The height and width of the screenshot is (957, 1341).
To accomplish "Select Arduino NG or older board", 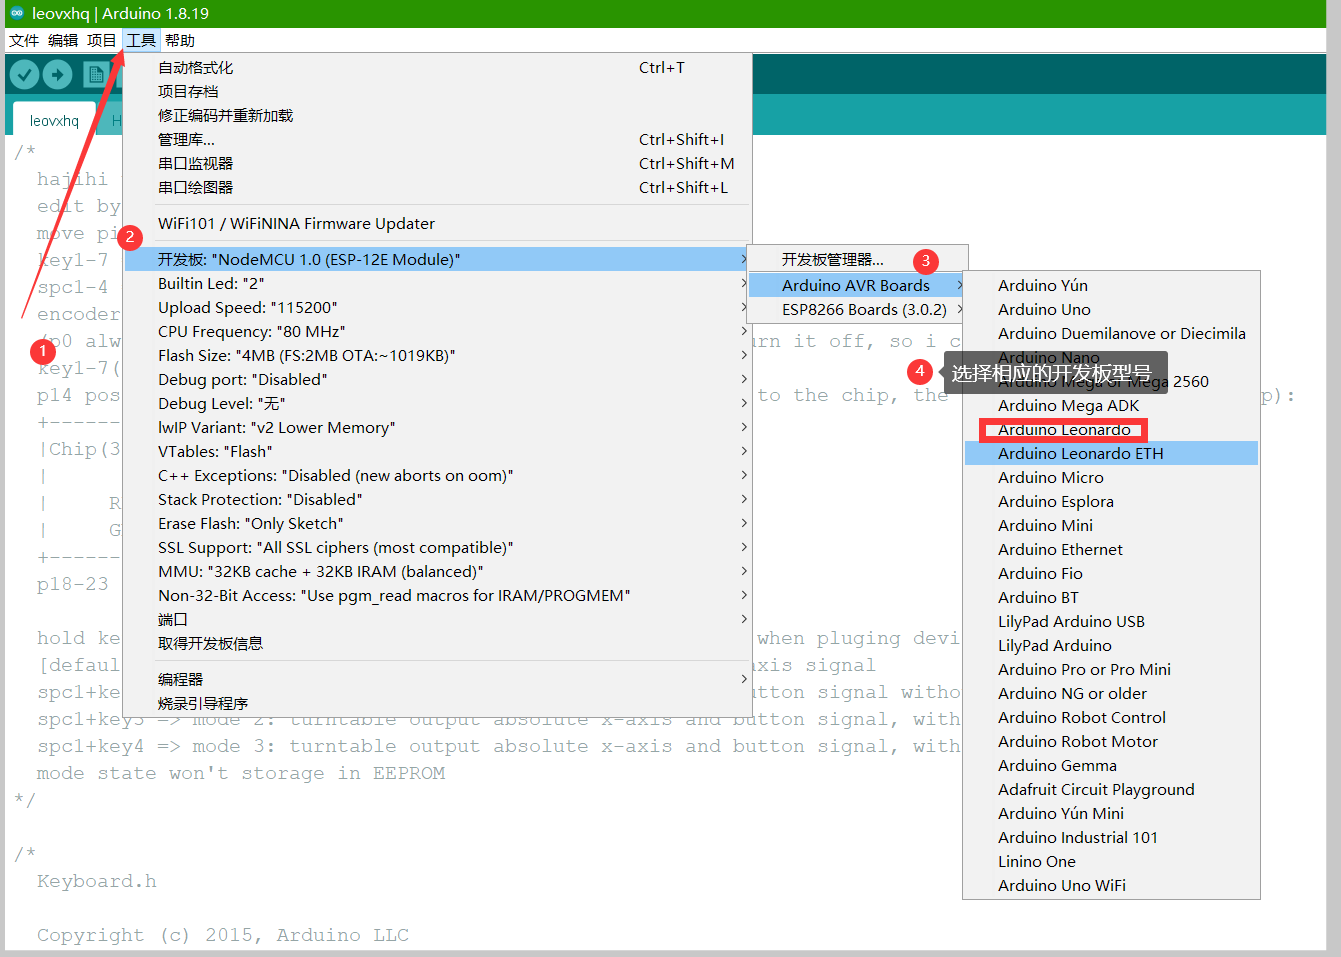I will [x=1111, y=694].
